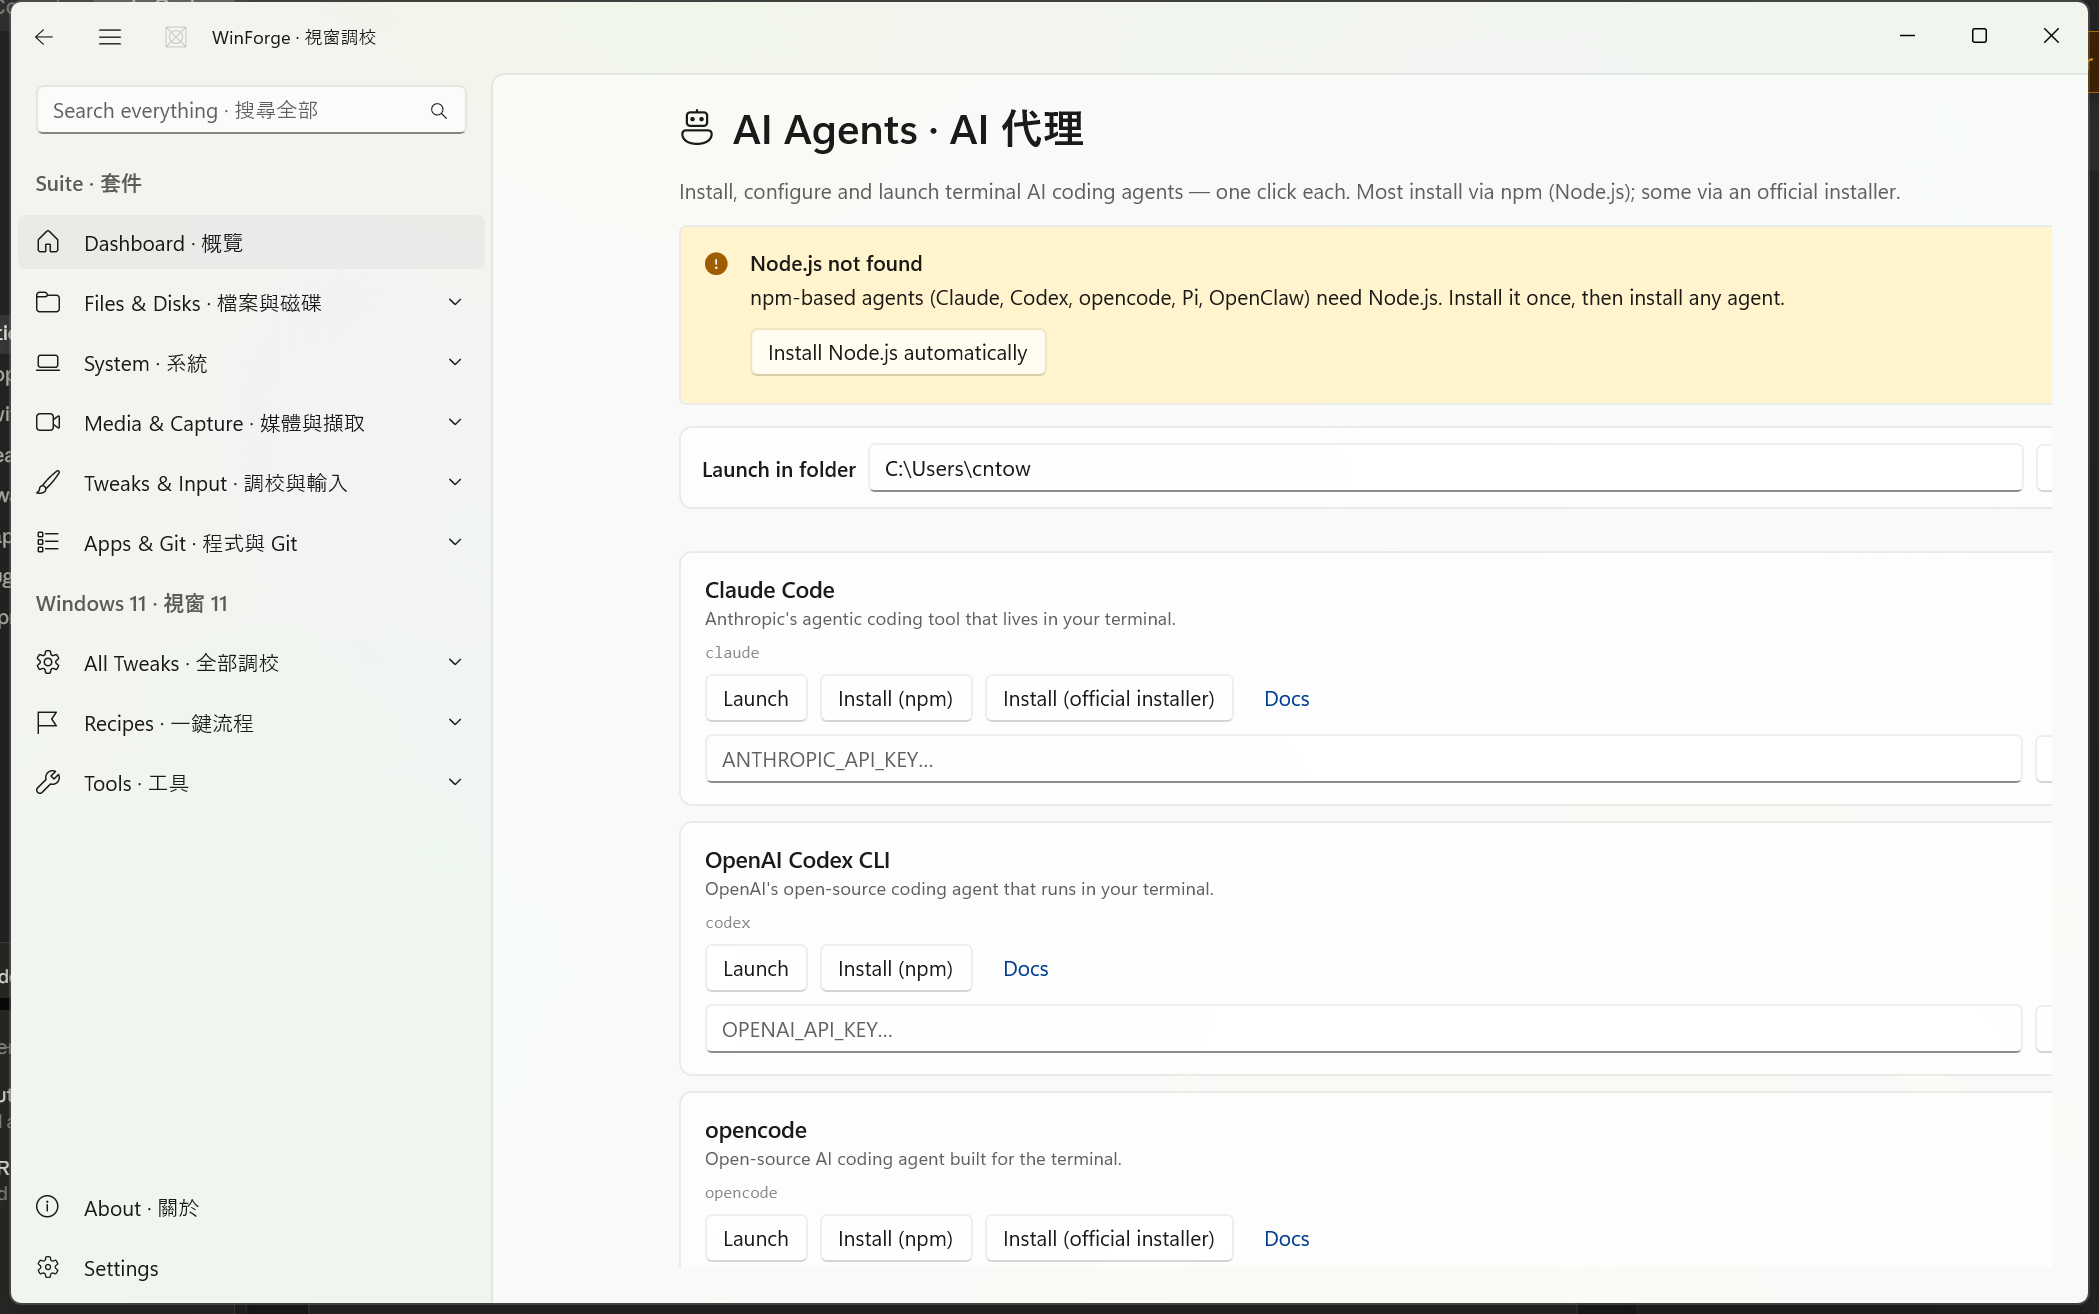Expand Recipes chevron

455,723
